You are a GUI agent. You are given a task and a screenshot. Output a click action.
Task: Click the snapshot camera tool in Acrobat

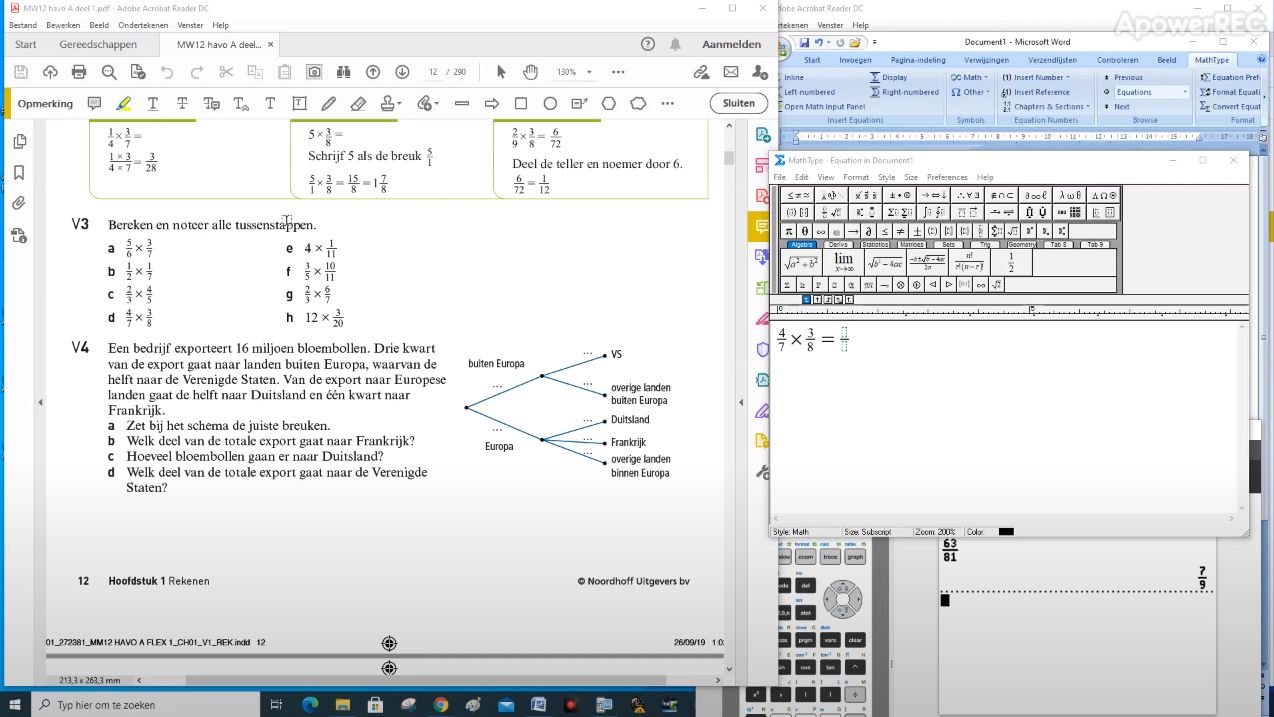(x=314, y=72)
